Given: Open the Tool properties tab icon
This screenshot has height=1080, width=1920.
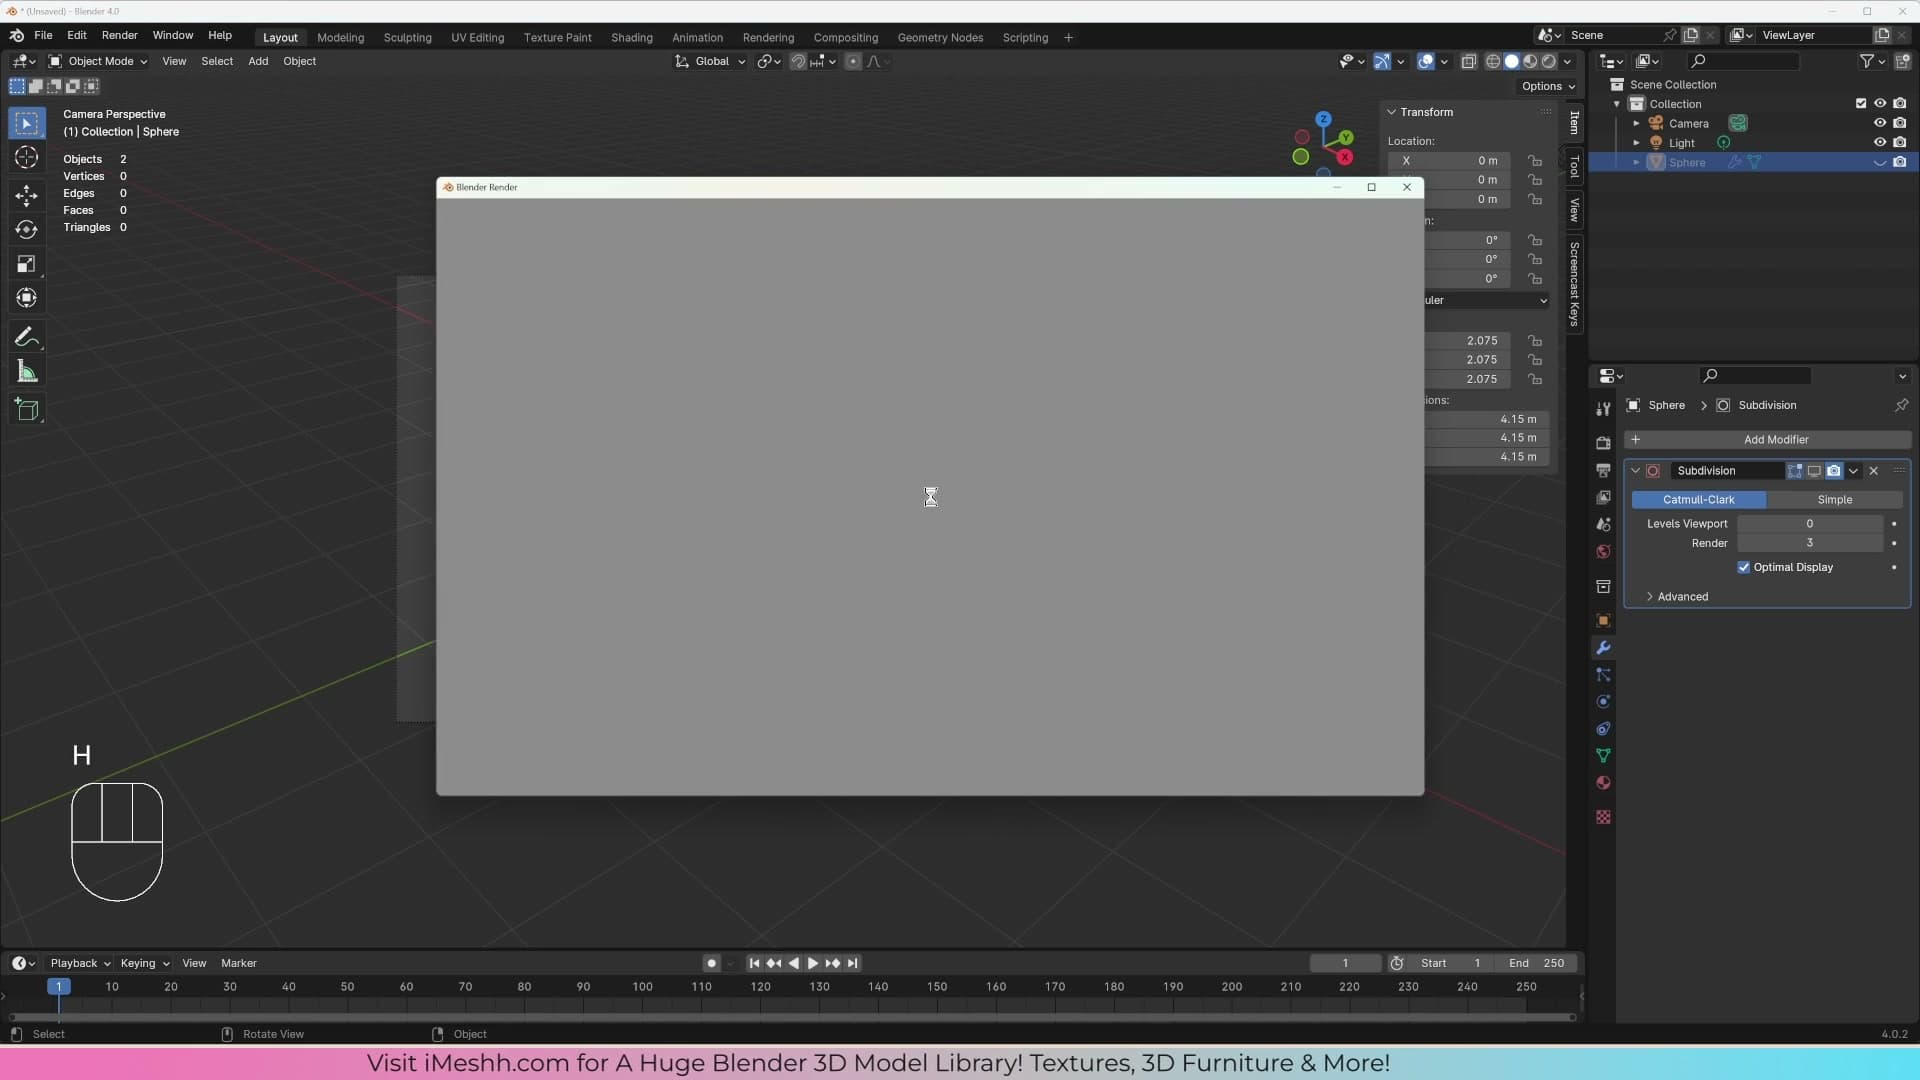Looking at the screenshot, I should [1603, 409].
